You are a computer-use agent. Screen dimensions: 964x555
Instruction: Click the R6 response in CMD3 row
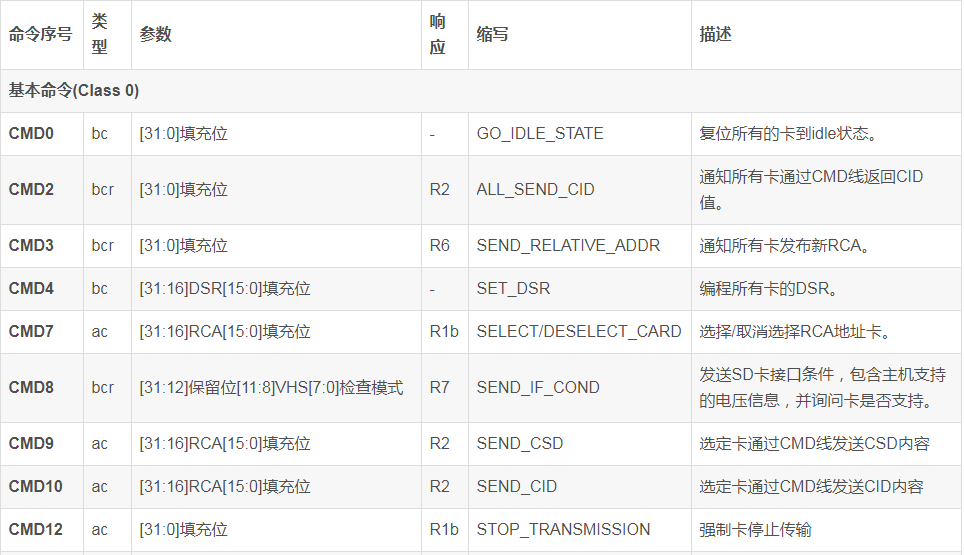440,245
